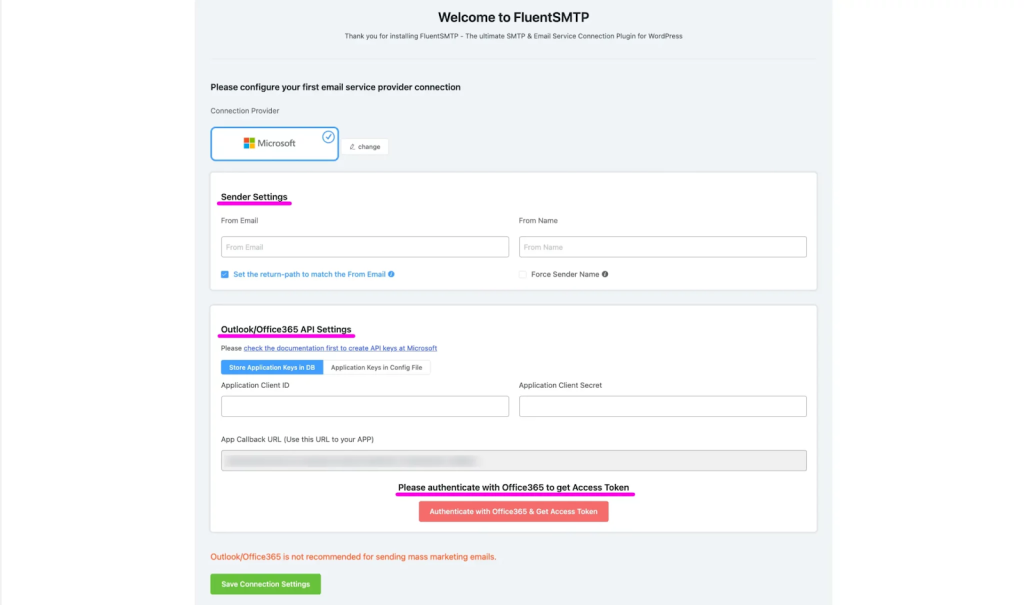Click the pencil icon on change button
This screenshot has height=605, width=1024.
click(x=352, y=147)
